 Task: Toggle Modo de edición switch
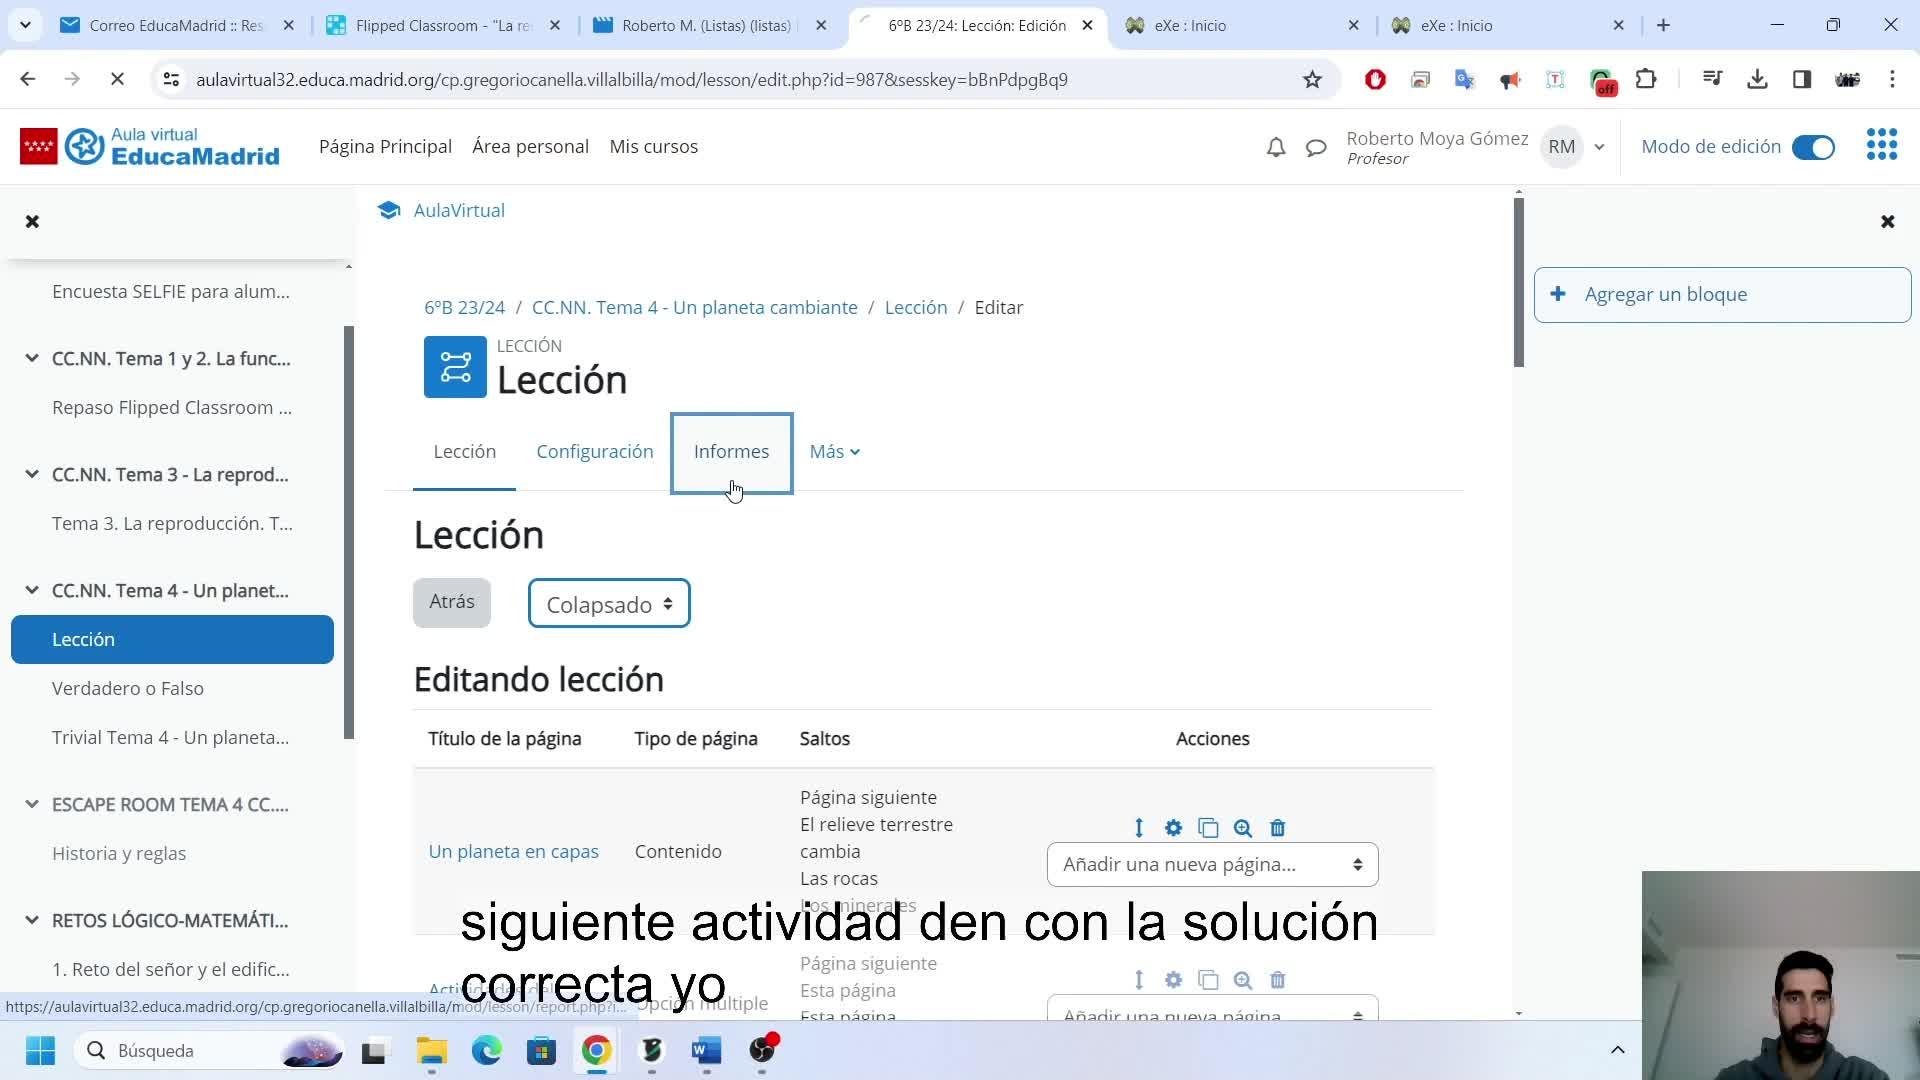pos(1812,147)
